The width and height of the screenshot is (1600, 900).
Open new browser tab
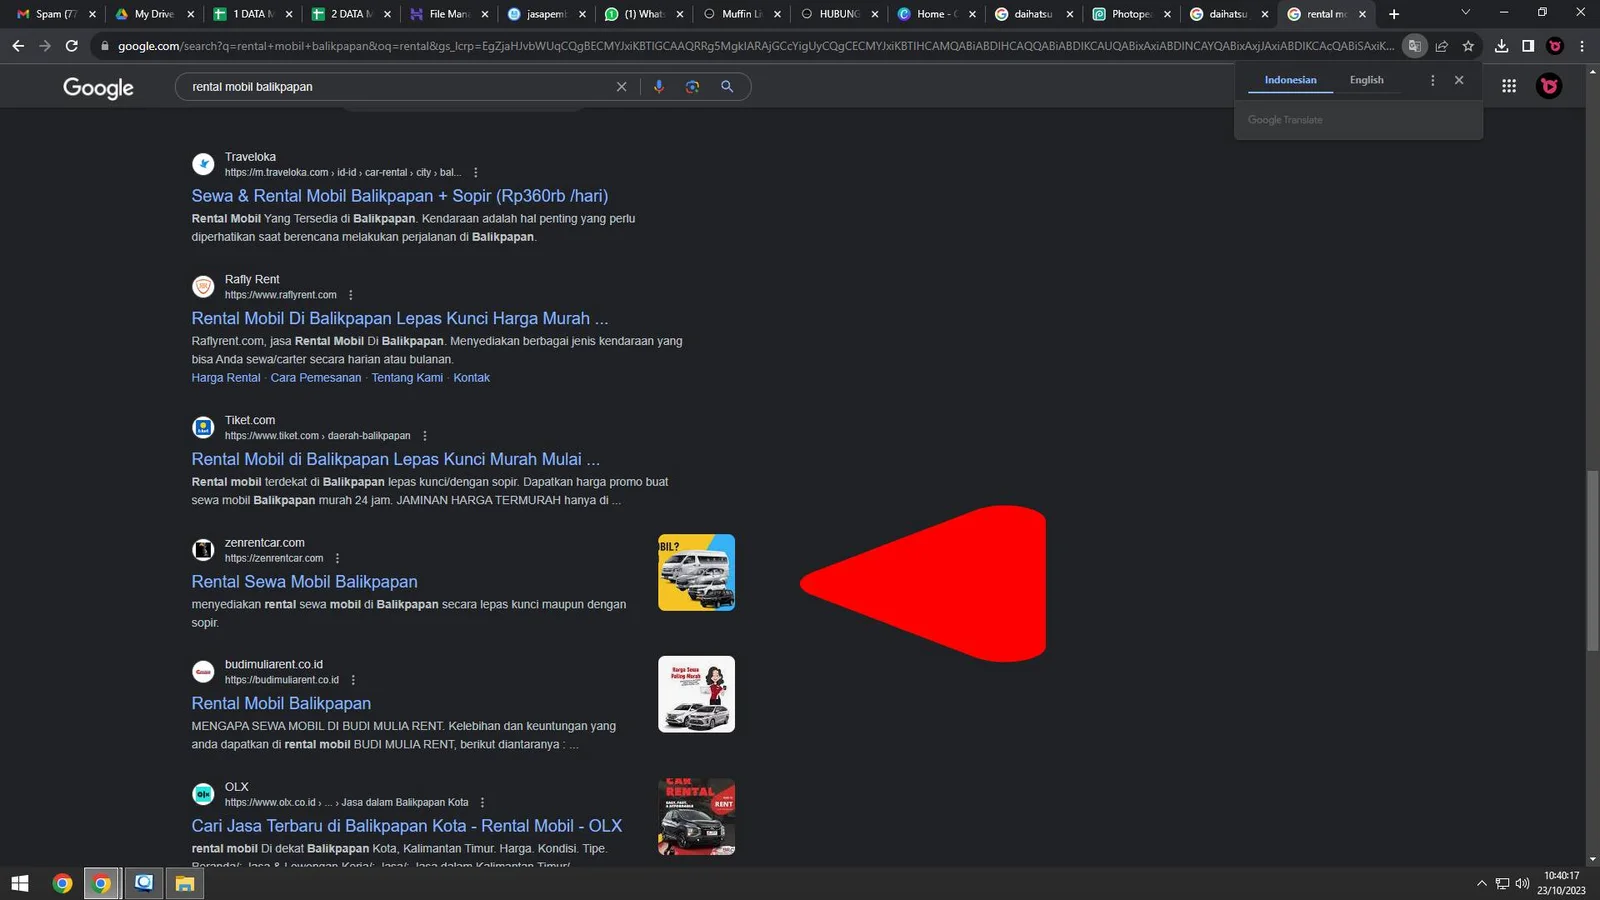pos(1394,14)
